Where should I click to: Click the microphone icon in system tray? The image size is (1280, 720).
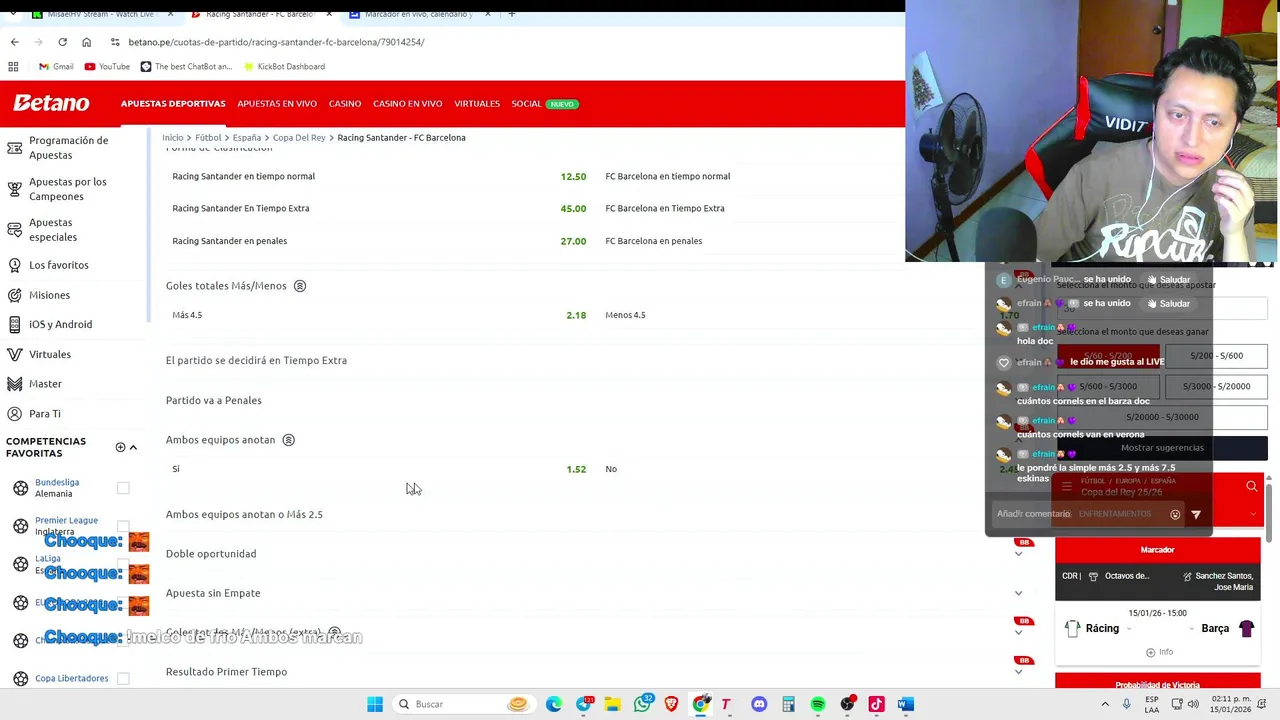(1126, 704)
